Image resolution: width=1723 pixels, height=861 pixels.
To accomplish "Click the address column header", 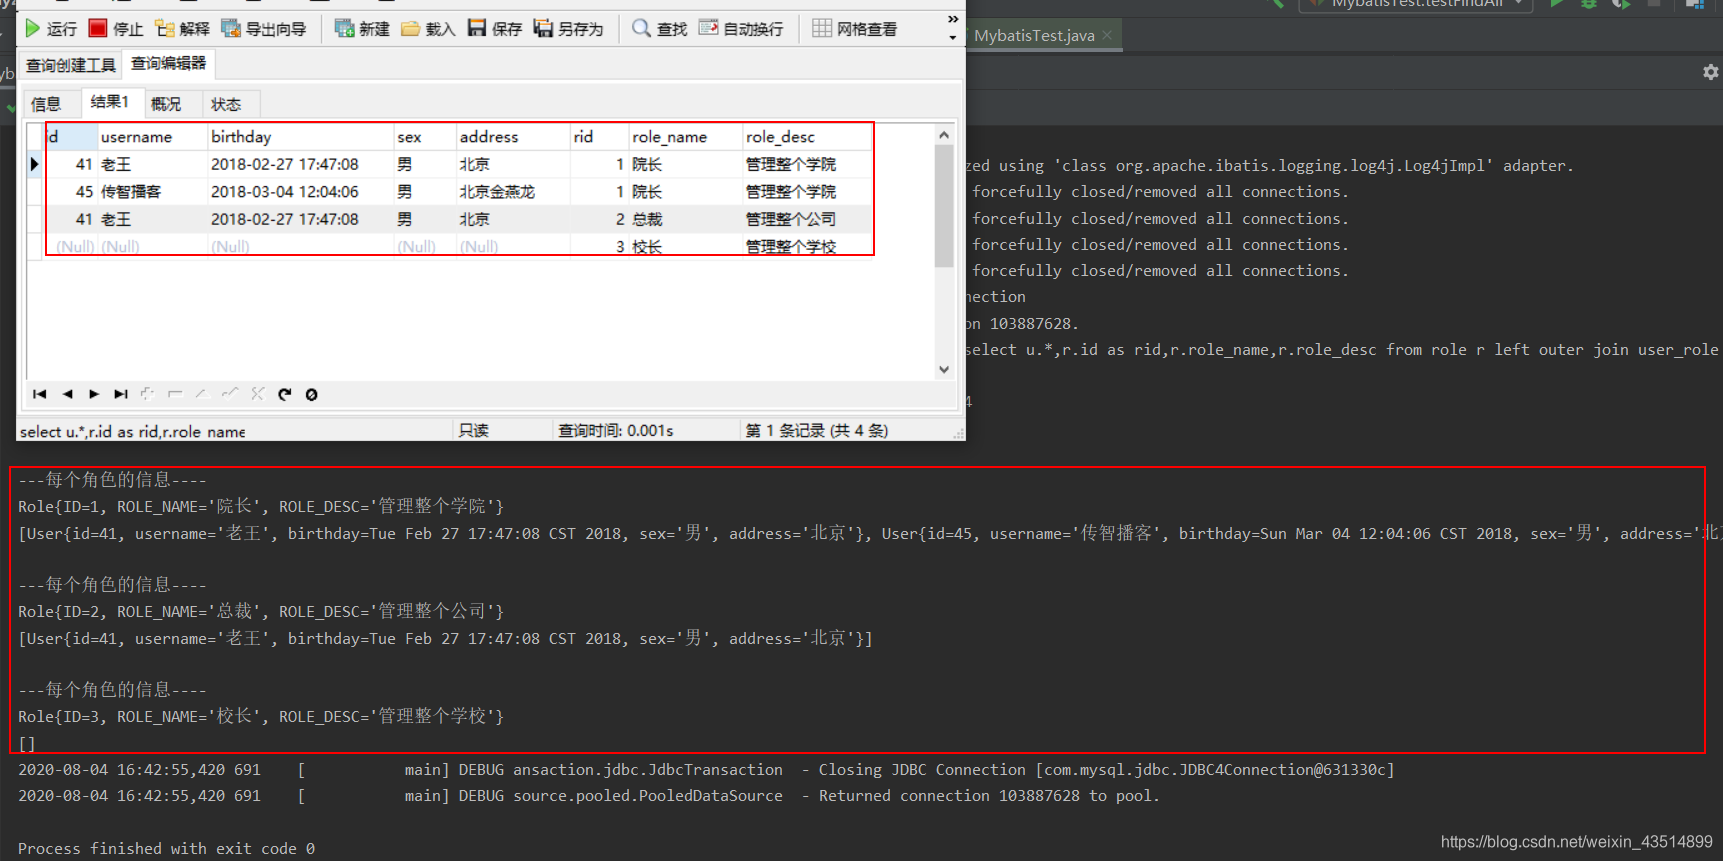I will pyautogui.click(x=513, y=137).
